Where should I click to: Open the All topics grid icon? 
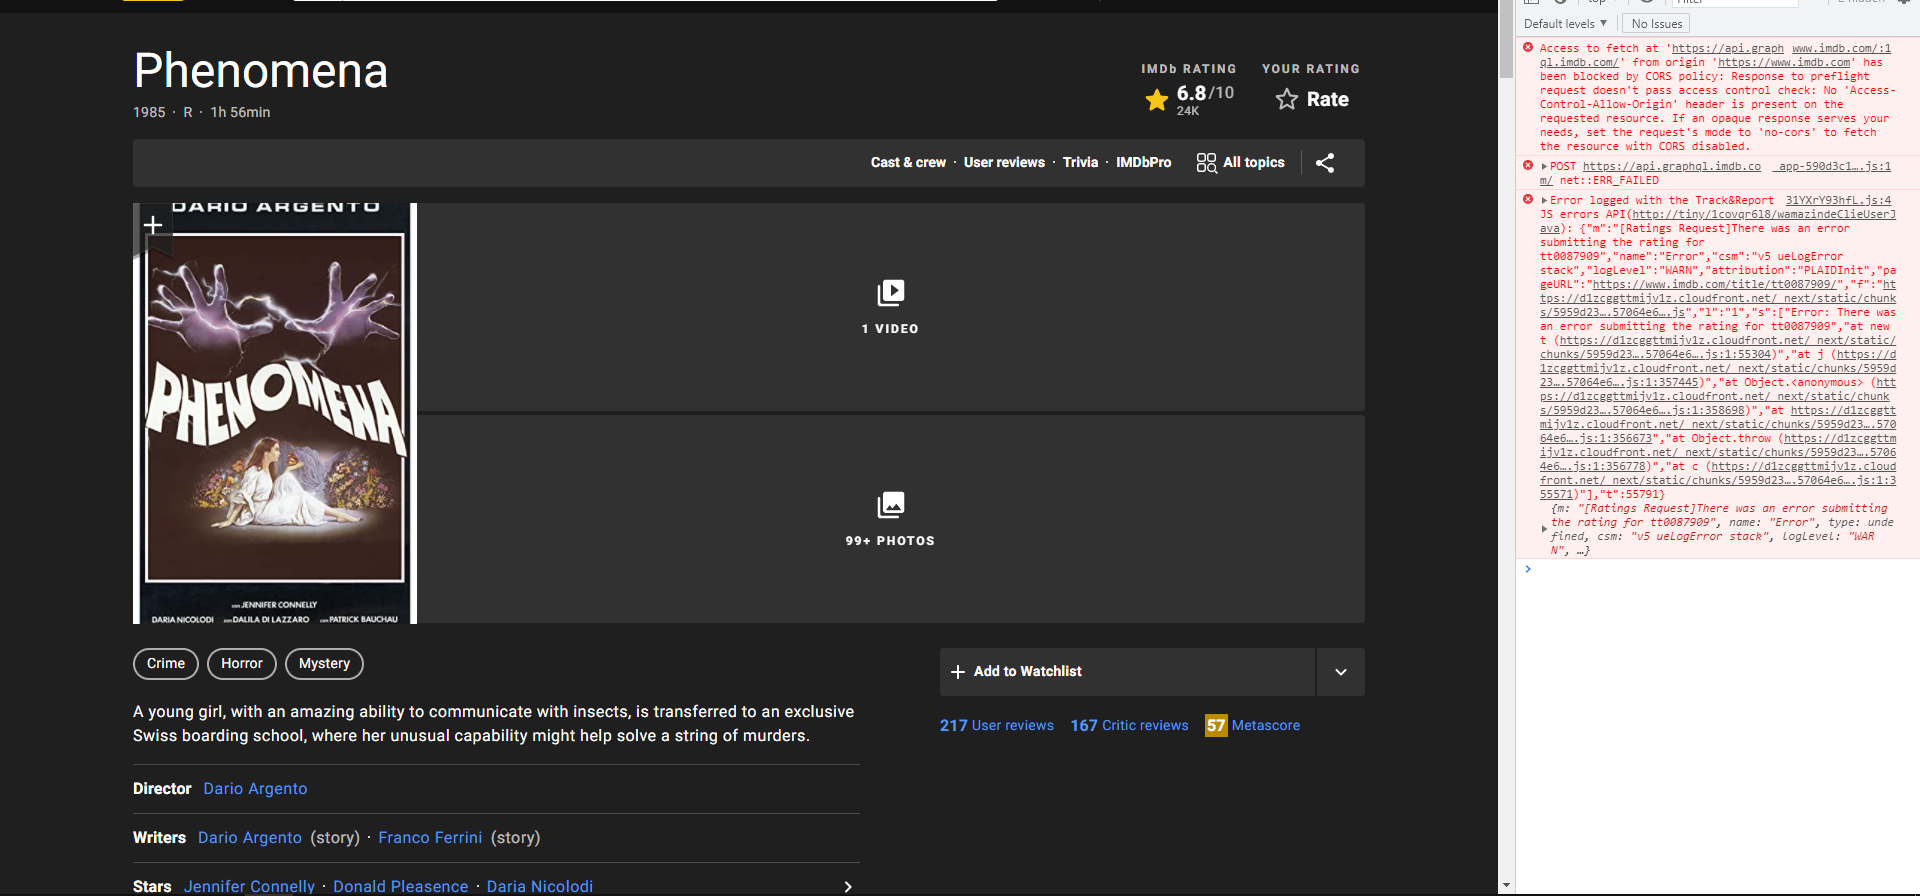coord(1206,163)
